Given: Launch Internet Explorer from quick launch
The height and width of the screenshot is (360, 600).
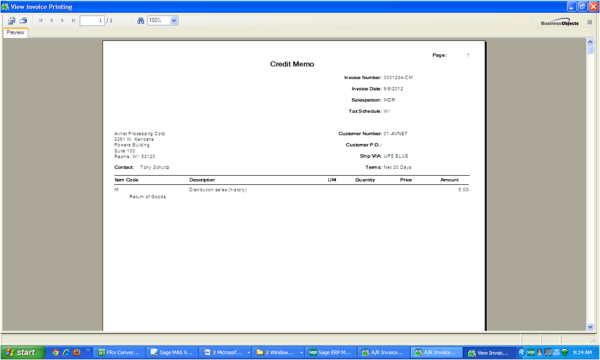Looking at the screenshot, I should (x=66, y=352).
